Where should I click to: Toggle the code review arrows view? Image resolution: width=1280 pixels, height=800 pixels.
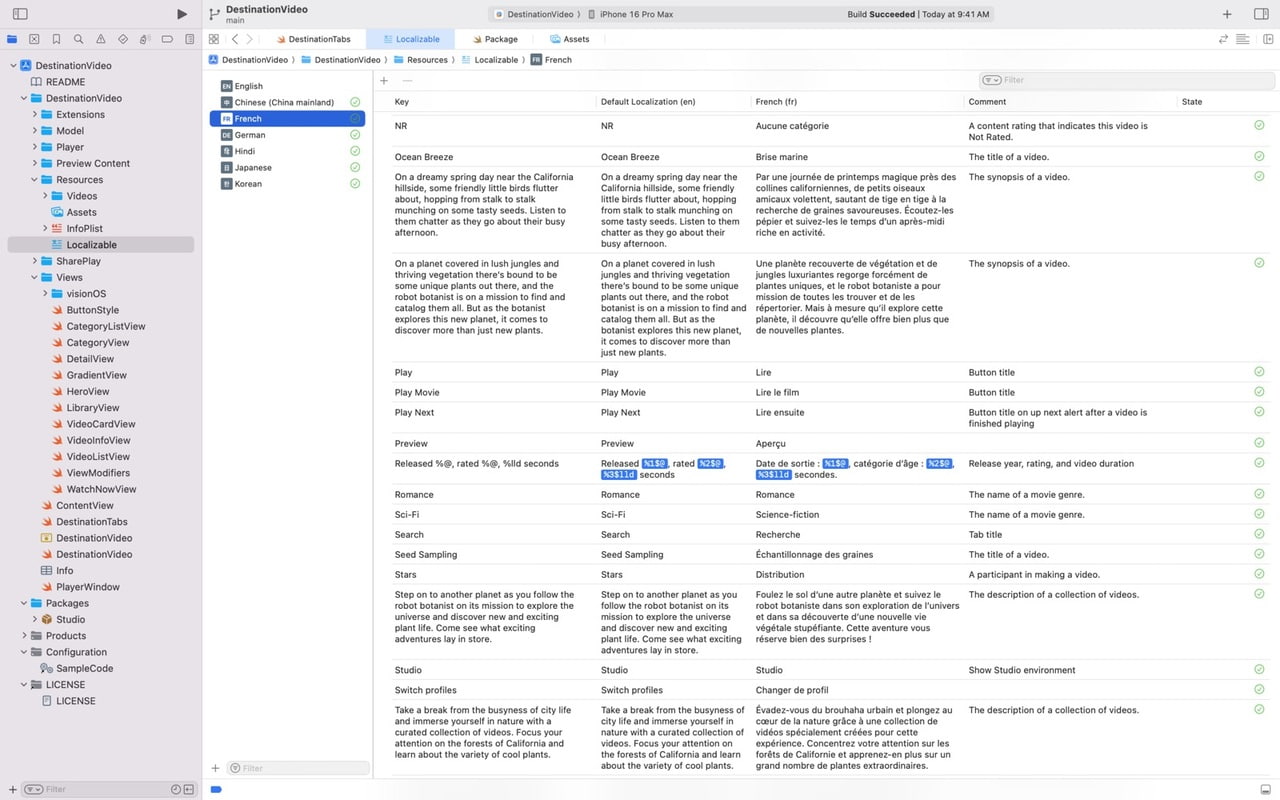(1223, 39)
